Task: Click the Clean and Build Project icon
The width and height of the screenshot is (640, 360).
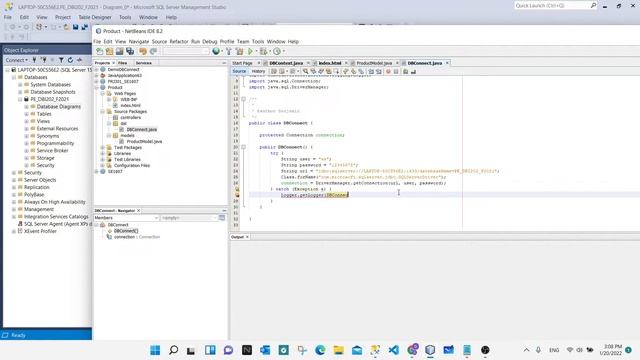Action: click(239, 51)
